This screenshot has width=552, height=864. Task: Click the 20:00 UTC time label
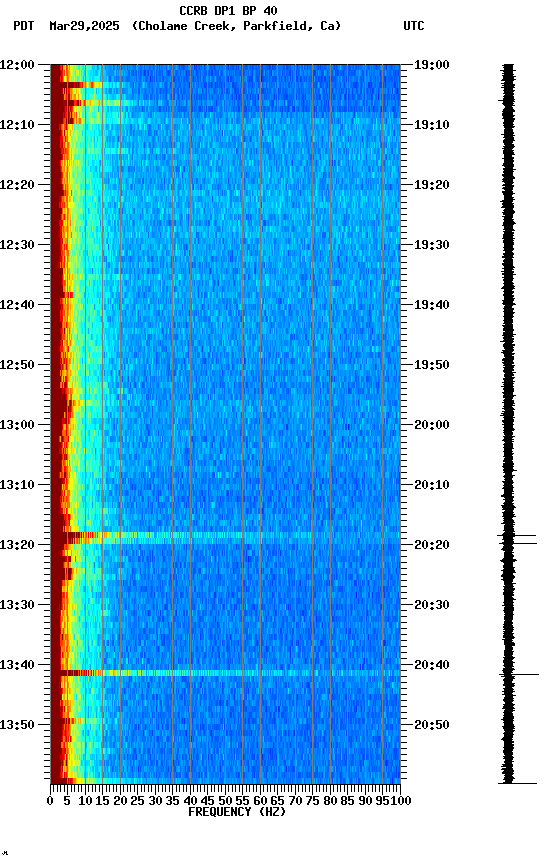431,425
